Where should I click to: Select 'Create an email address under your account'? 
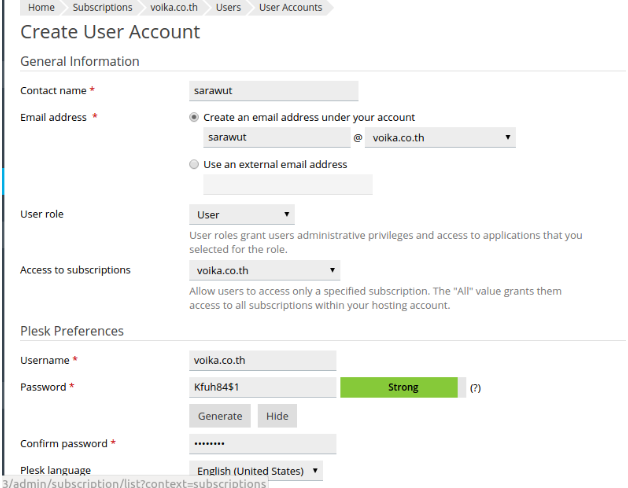(194, 117)
